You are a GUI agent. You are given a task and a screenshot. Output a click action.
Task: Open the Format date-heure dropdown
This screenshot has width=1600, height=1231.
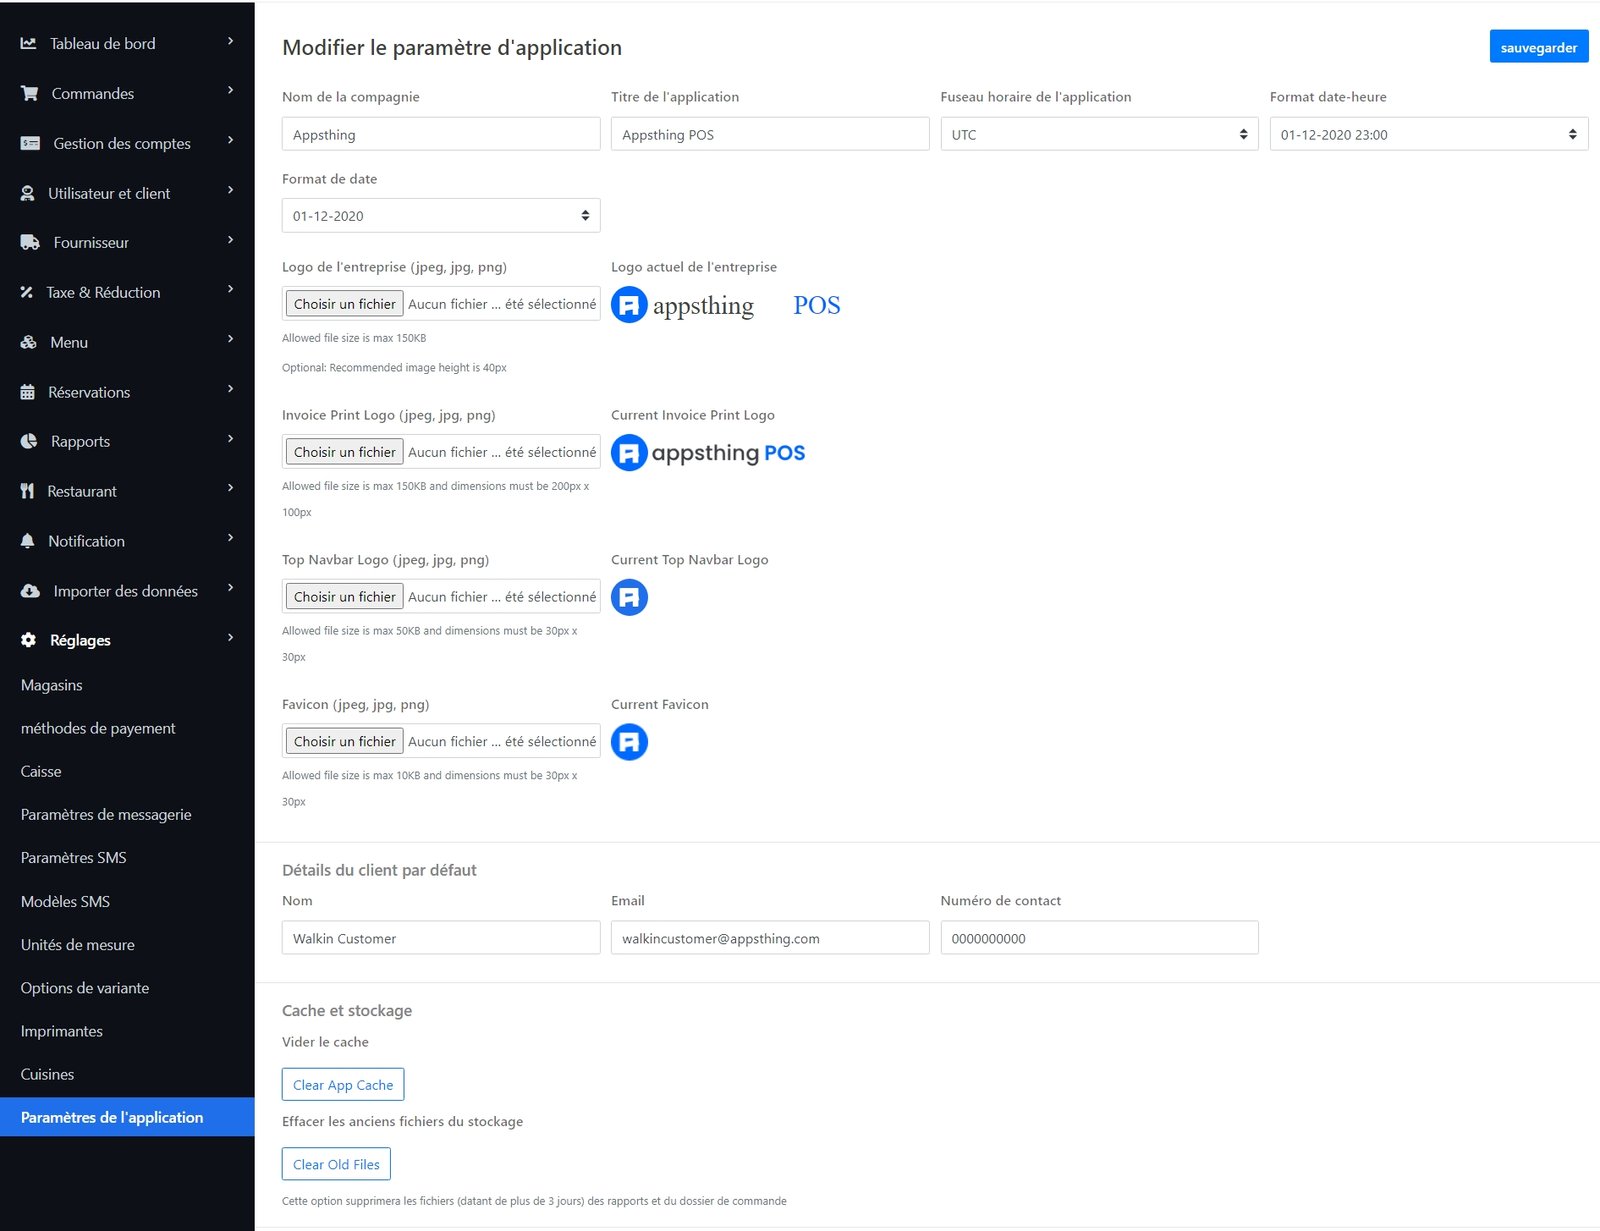click(1428, 135)
